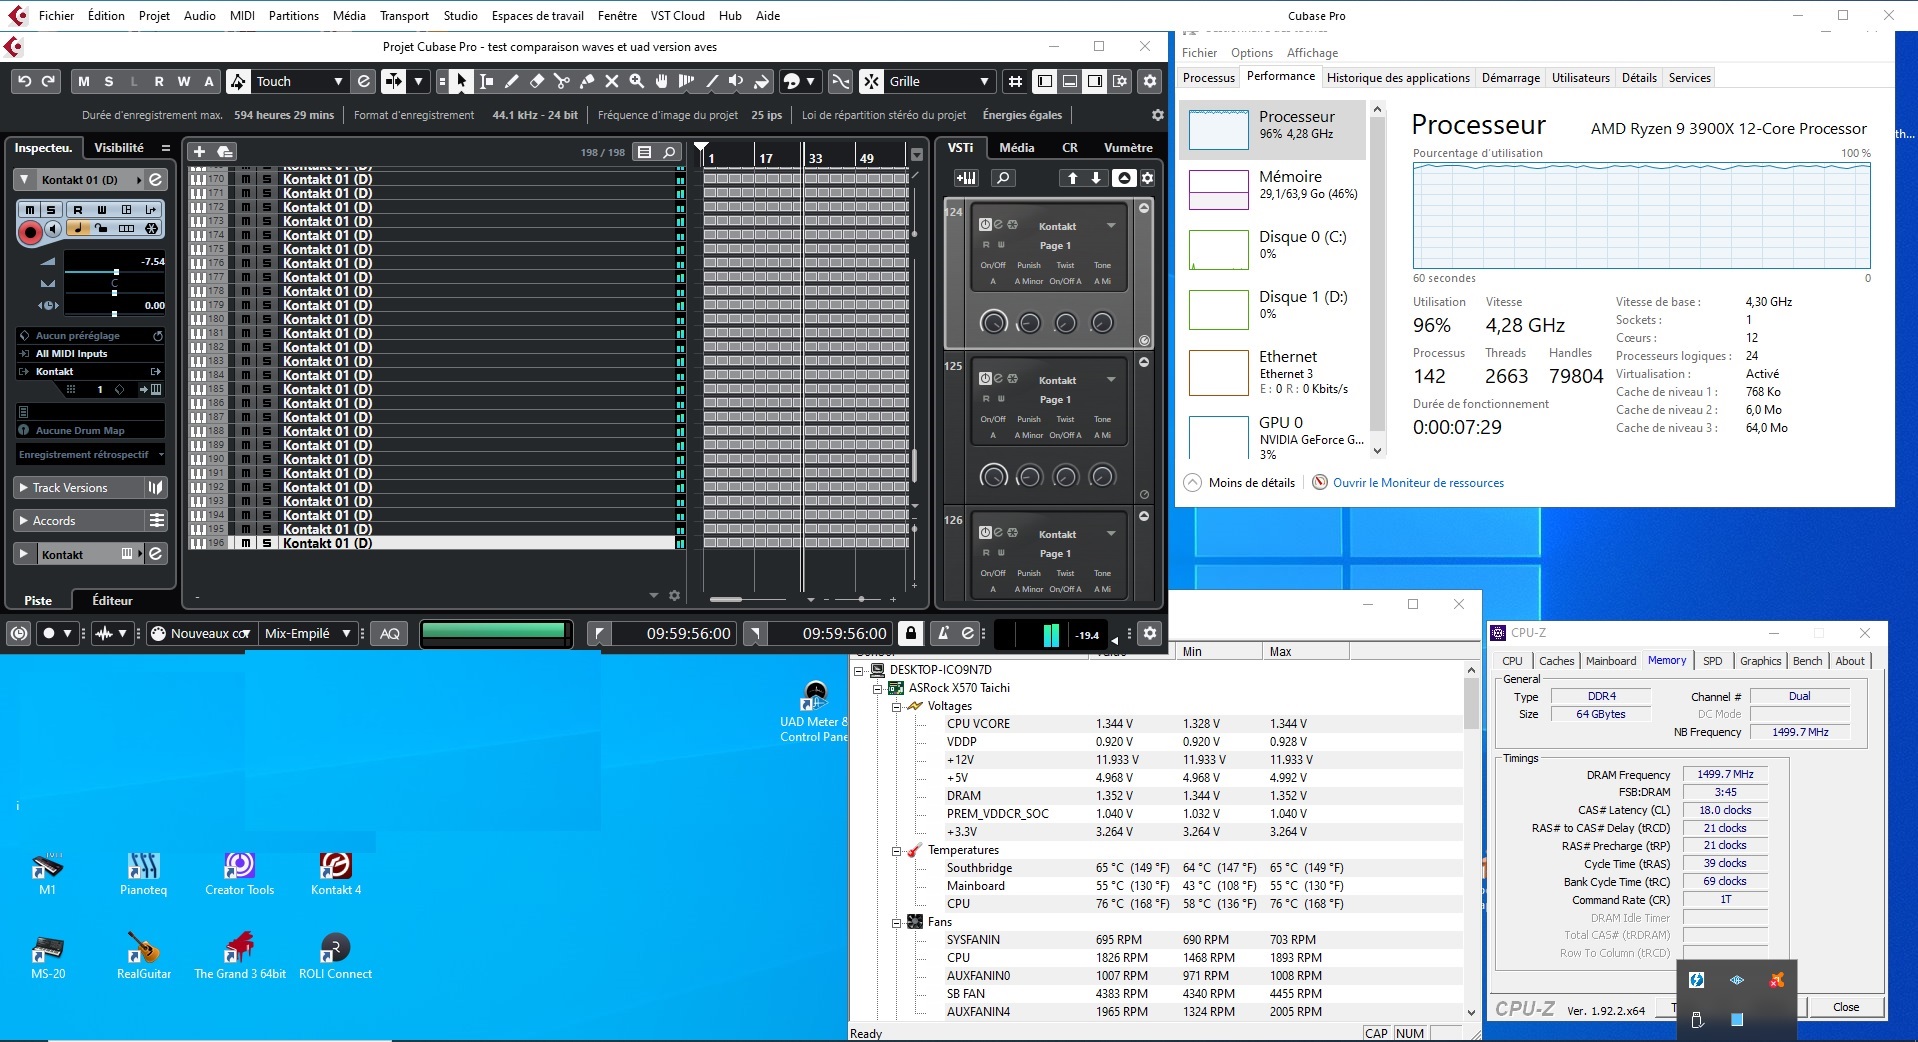Click the Processeur graph icon in Task Manager
Viewport: 1918px width, 1042px height.
[1217, 130]
